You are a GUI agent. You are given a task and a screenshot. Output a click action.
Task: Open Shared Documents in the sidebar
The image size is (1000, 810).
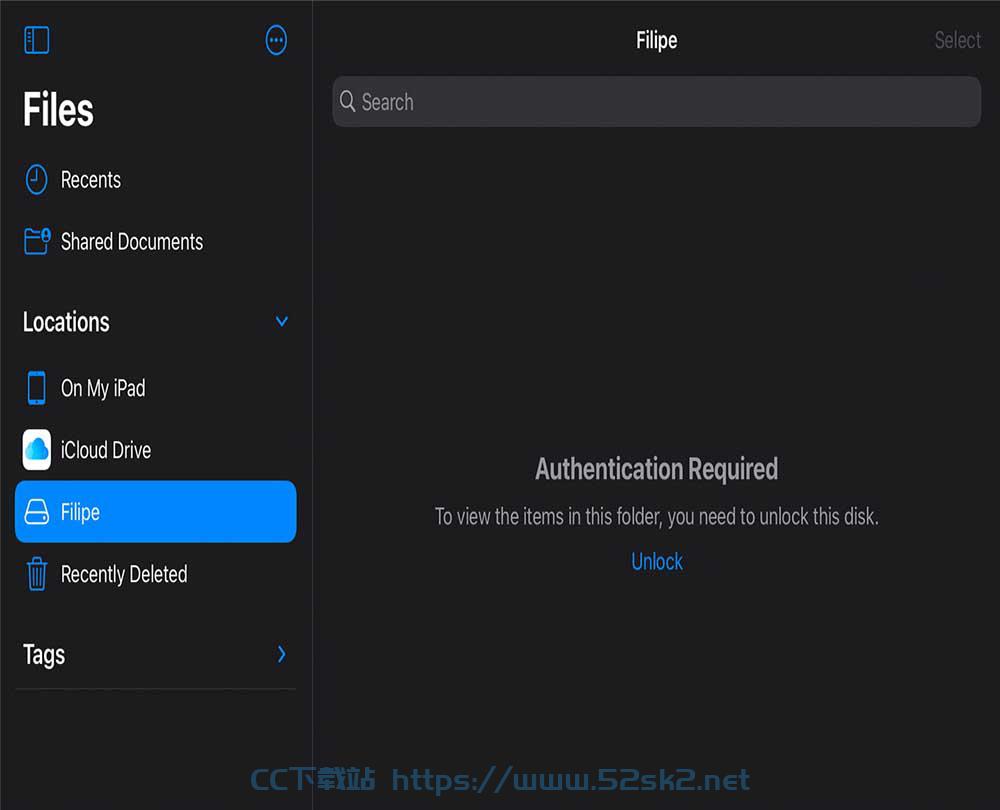click(x=155, y=242)
